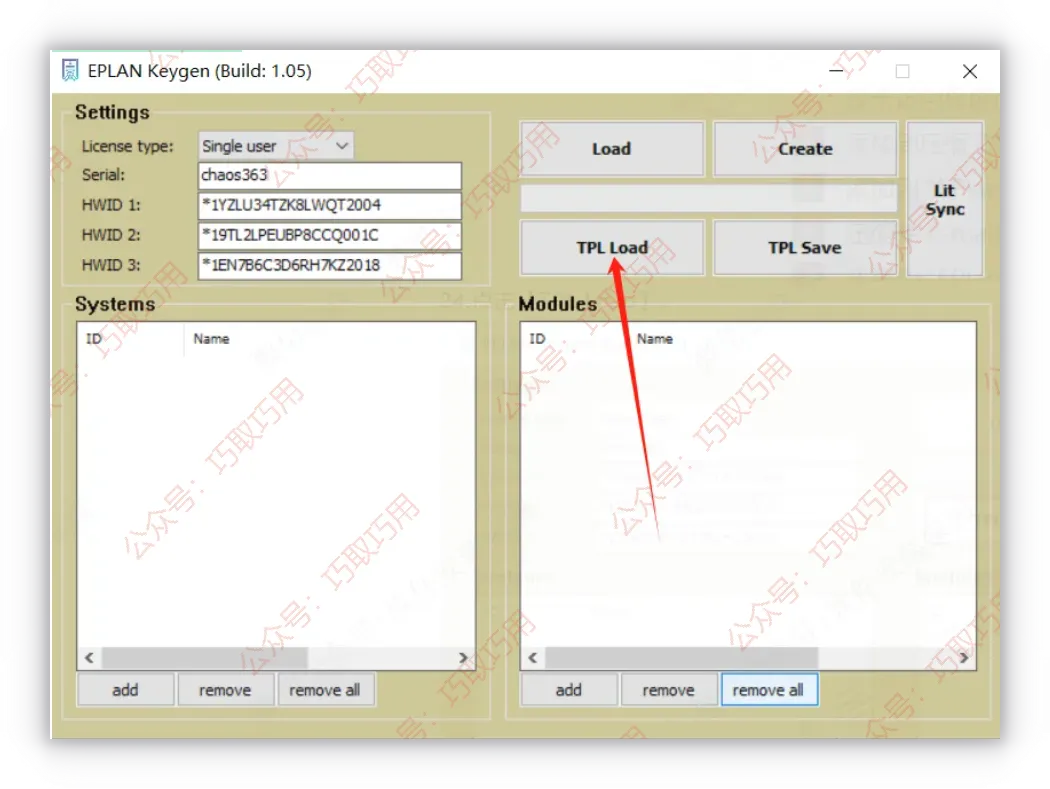
Task: Click add button under Modules
Action: click(569, 690)
